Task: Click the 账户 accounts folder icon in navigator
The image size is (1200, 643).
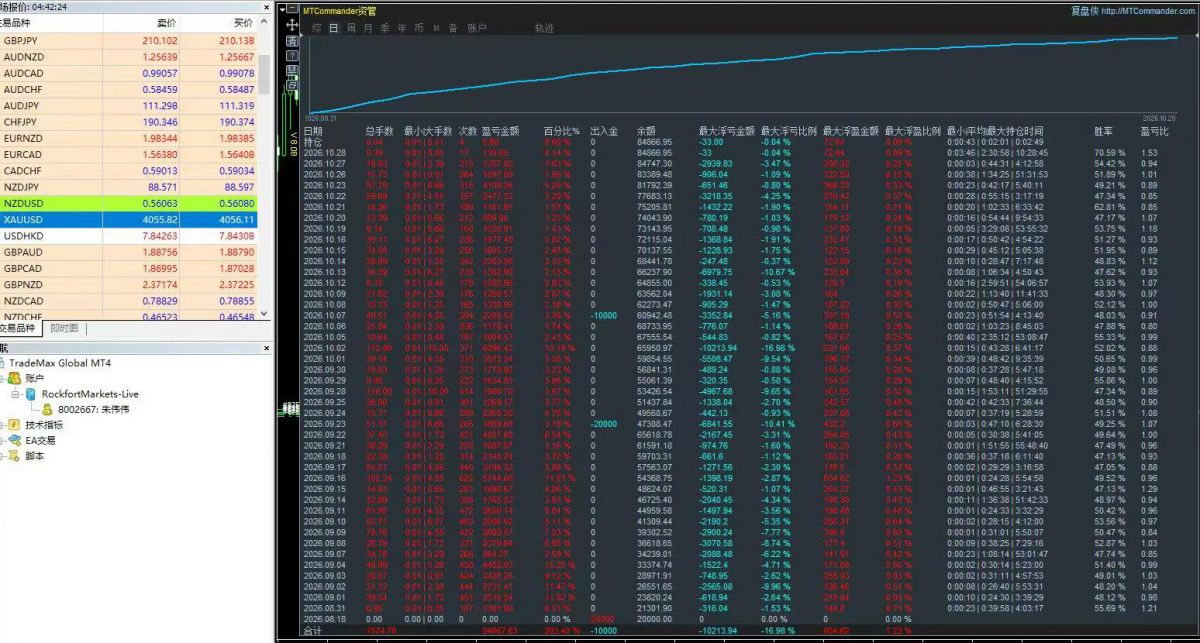Action: tap(14, 378)
